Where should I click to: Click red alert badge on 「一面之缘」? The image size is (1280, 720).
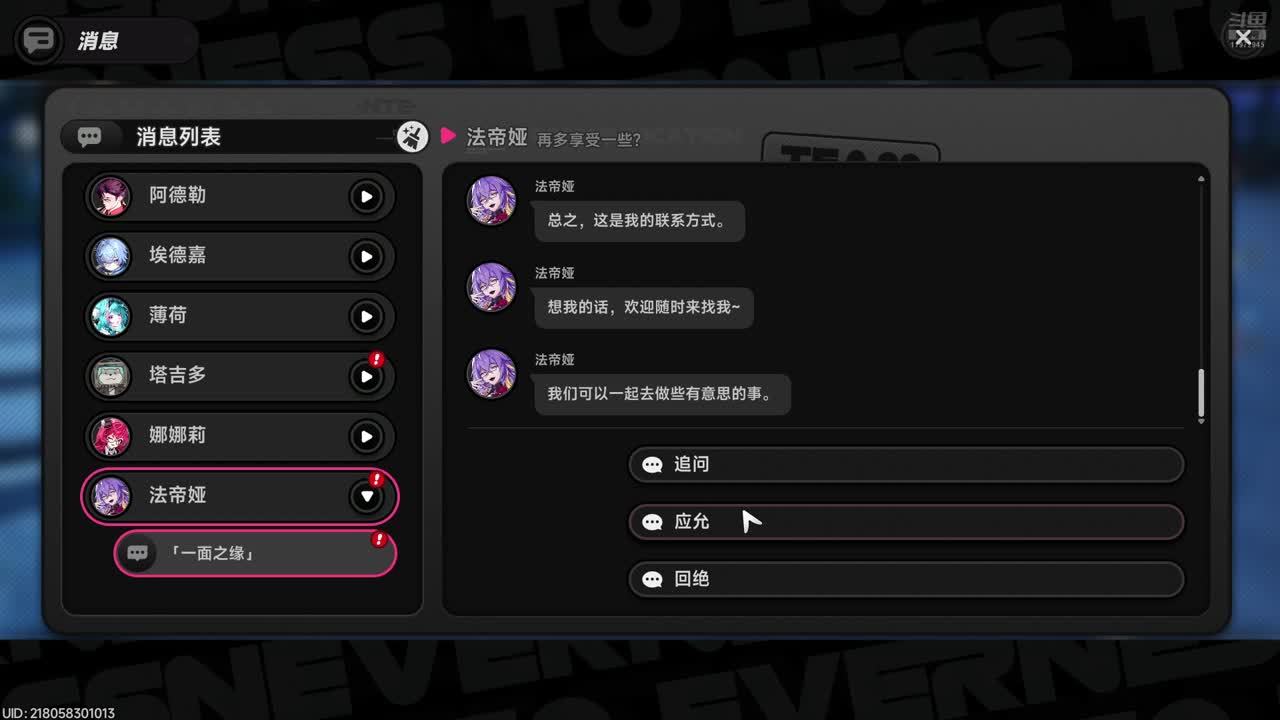tap(379, 539)
